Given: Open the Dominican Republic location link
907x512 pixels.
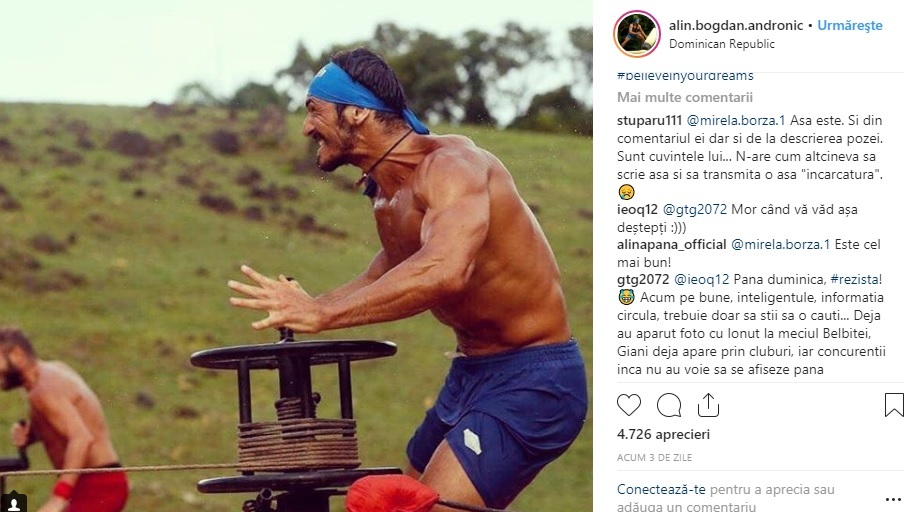Looking at the screenshot, I should pyautogui.click(x=721, y=44).
